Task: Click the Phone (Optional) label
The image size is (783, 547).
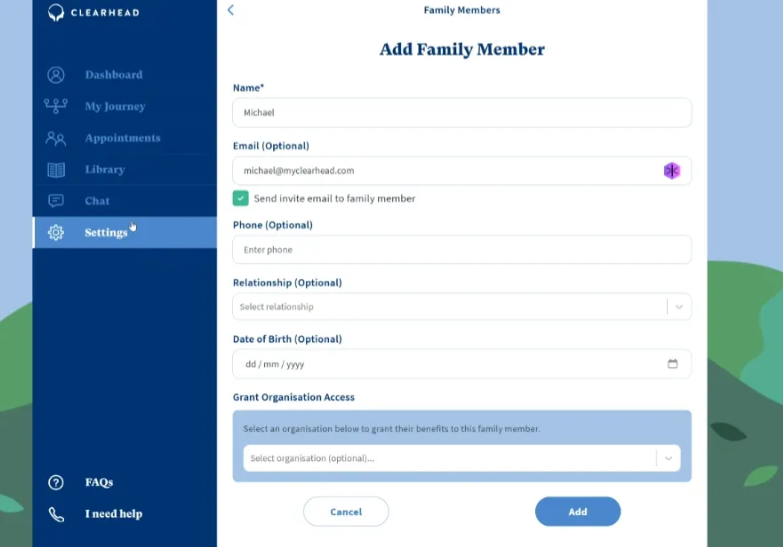Action: pos(273,225)
